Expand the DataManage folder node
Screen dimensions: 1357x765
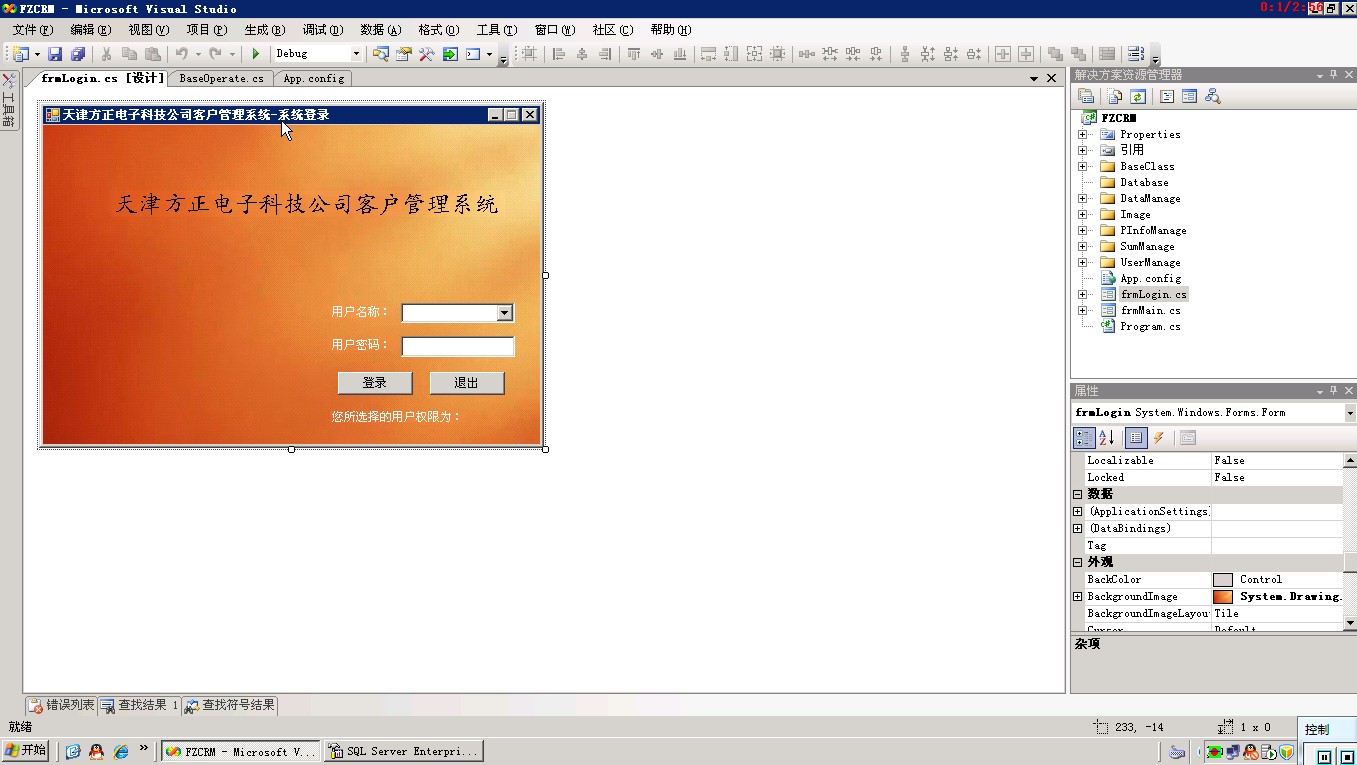click(1082, 198)
